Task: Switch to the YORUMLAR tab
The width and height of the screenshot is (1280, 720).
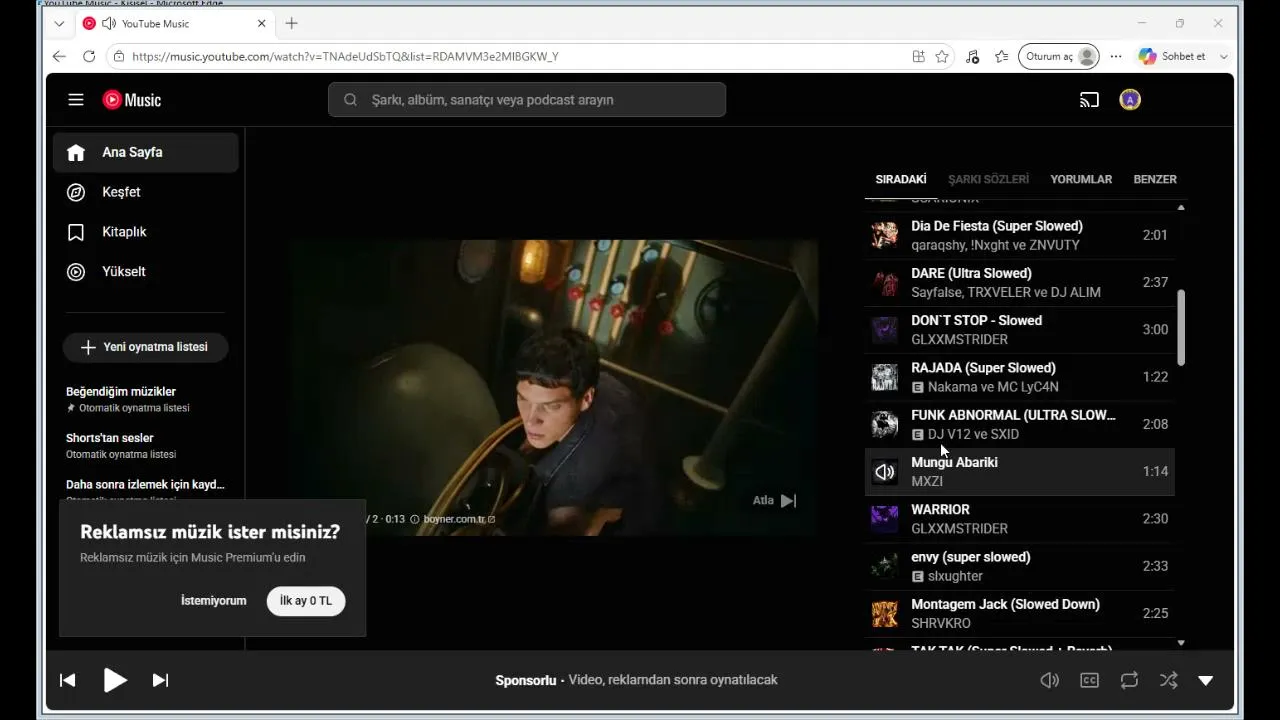Action: pyautogui.click(x=1081, y=179)
